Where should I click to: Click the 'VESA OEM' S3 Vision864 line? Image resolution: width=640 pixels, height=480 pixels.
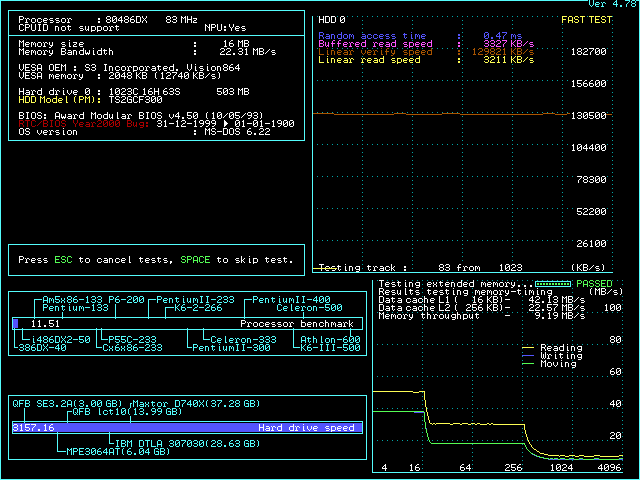point(129,68)
